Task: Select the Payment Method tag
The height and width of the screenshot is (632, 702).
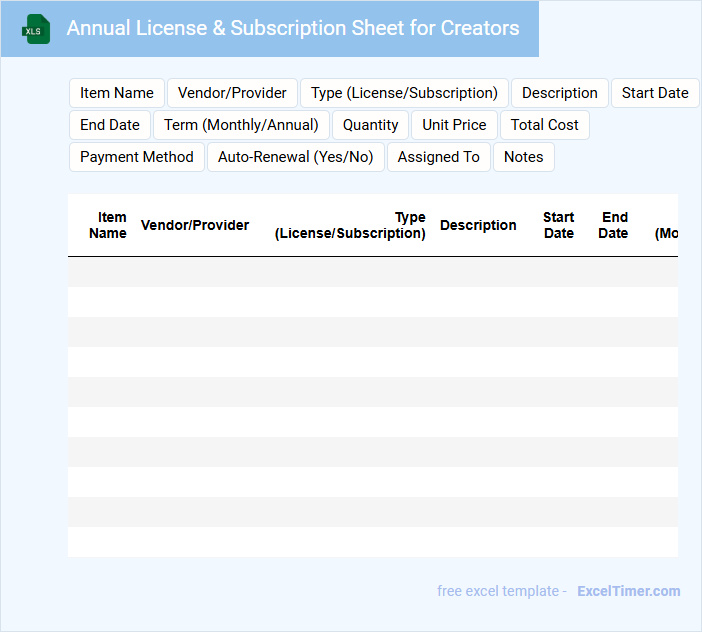Action: point(137,157)
